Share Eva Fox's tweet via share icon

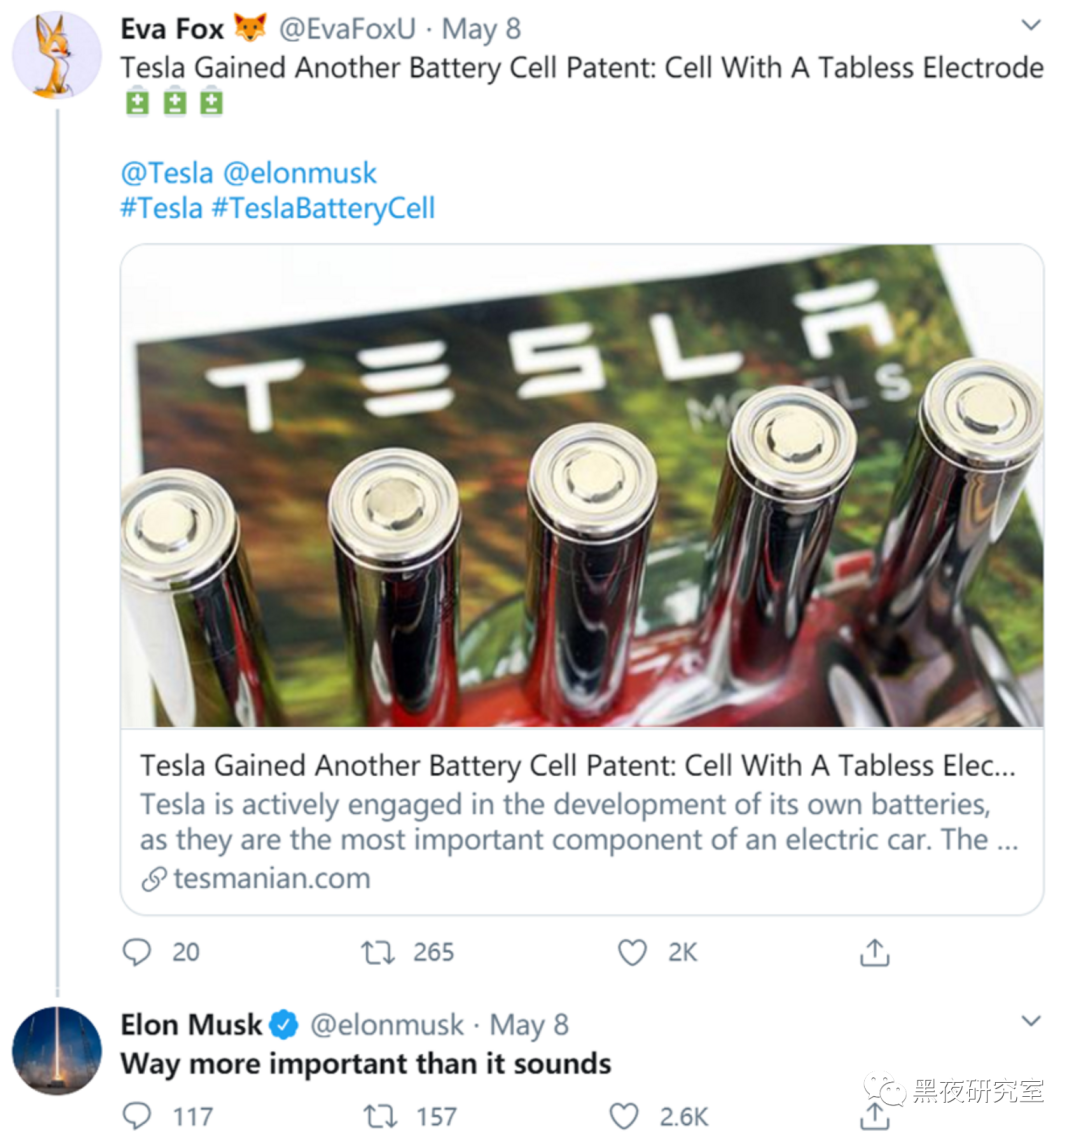tap(874, 952)
